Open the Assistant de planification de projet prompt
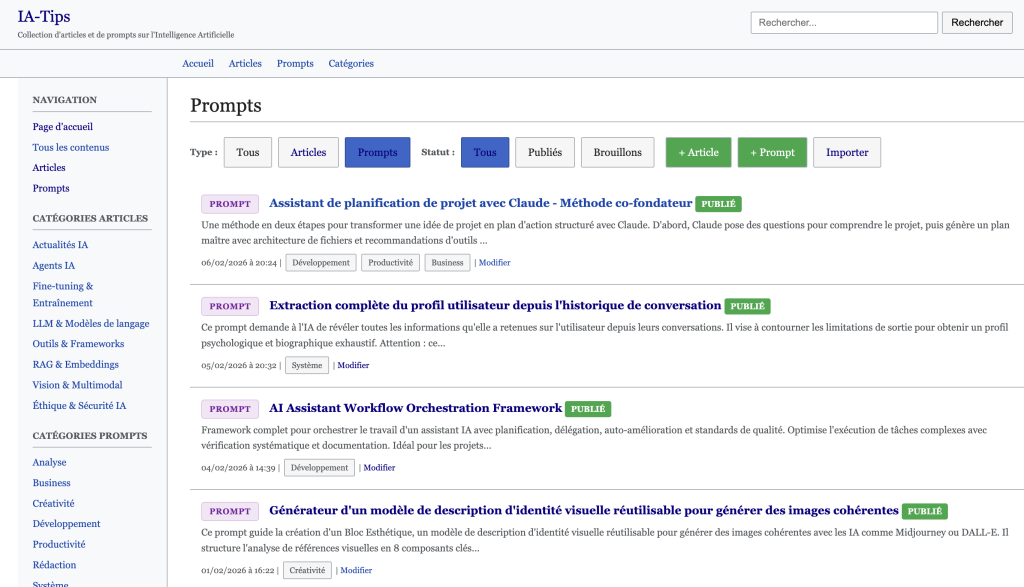The height and width of the screenshot is (587, 1024). [x=480, y=203]
